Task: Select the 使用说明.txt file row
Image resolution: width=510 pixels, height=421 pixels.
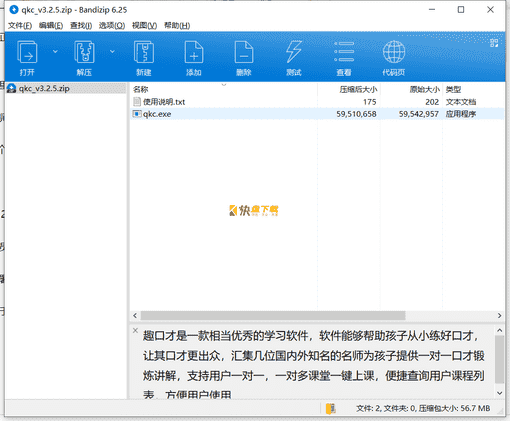Action: click(x=317, y=102)
